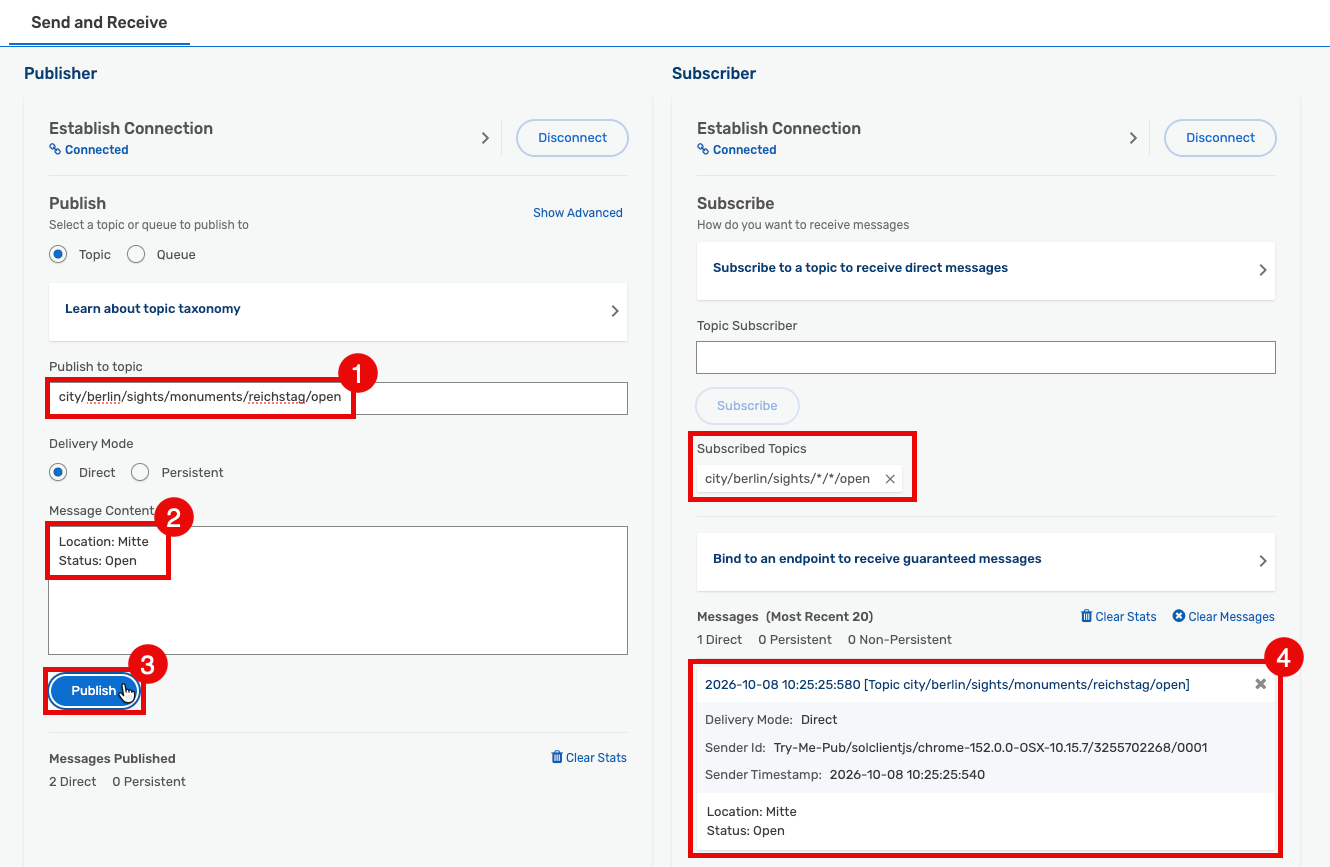Expand Publisher Establish Connection section
This screenshot has width=1330, height=867.
tap(485, 138)
